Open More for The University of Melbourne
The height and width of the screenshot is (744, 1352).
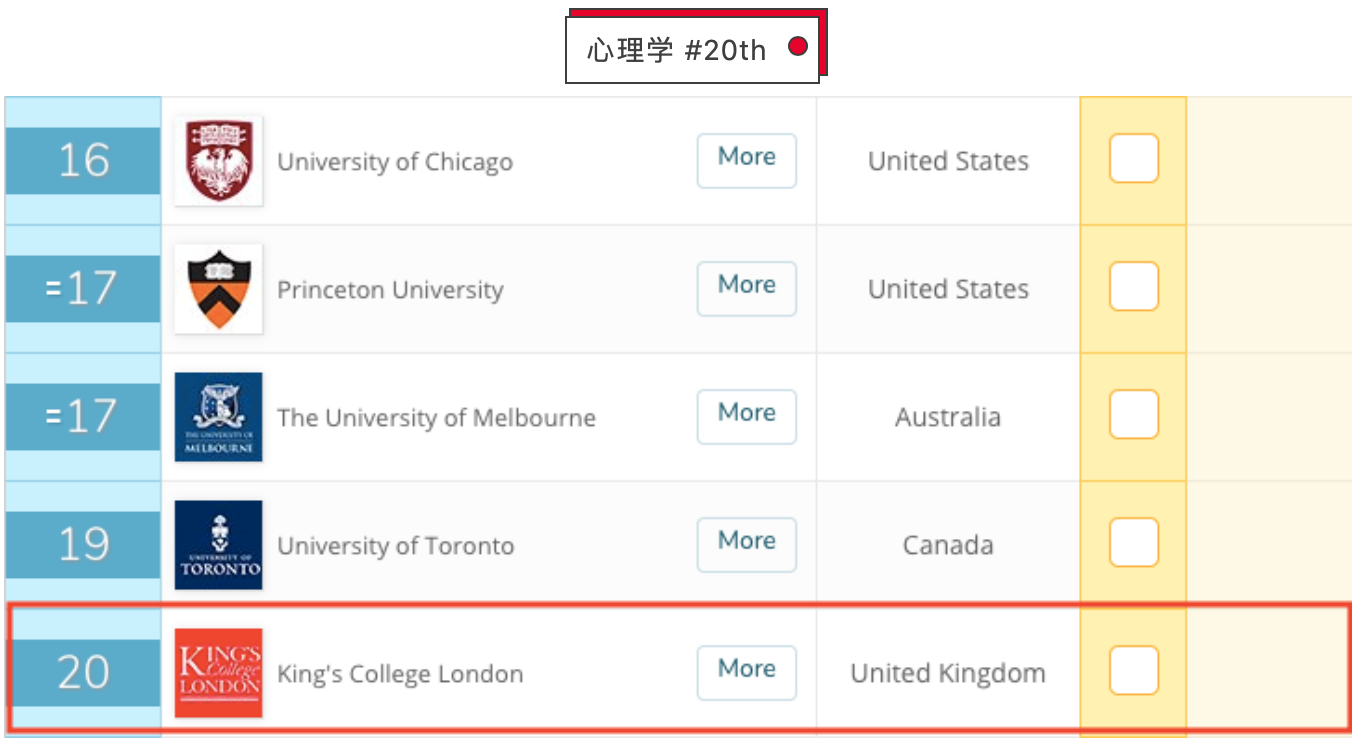click(x=746, y=416)
